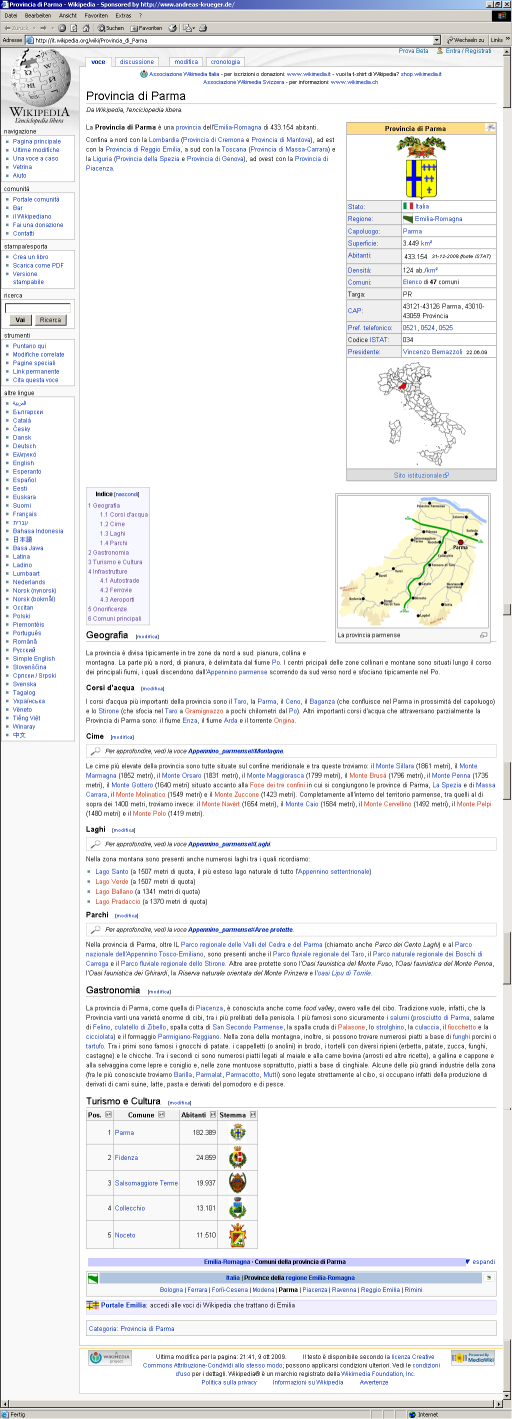Click 'Scarica come PDF' link
Image resolution: width=512 pixels, height=1419 pixels.
tap(39, 265)
